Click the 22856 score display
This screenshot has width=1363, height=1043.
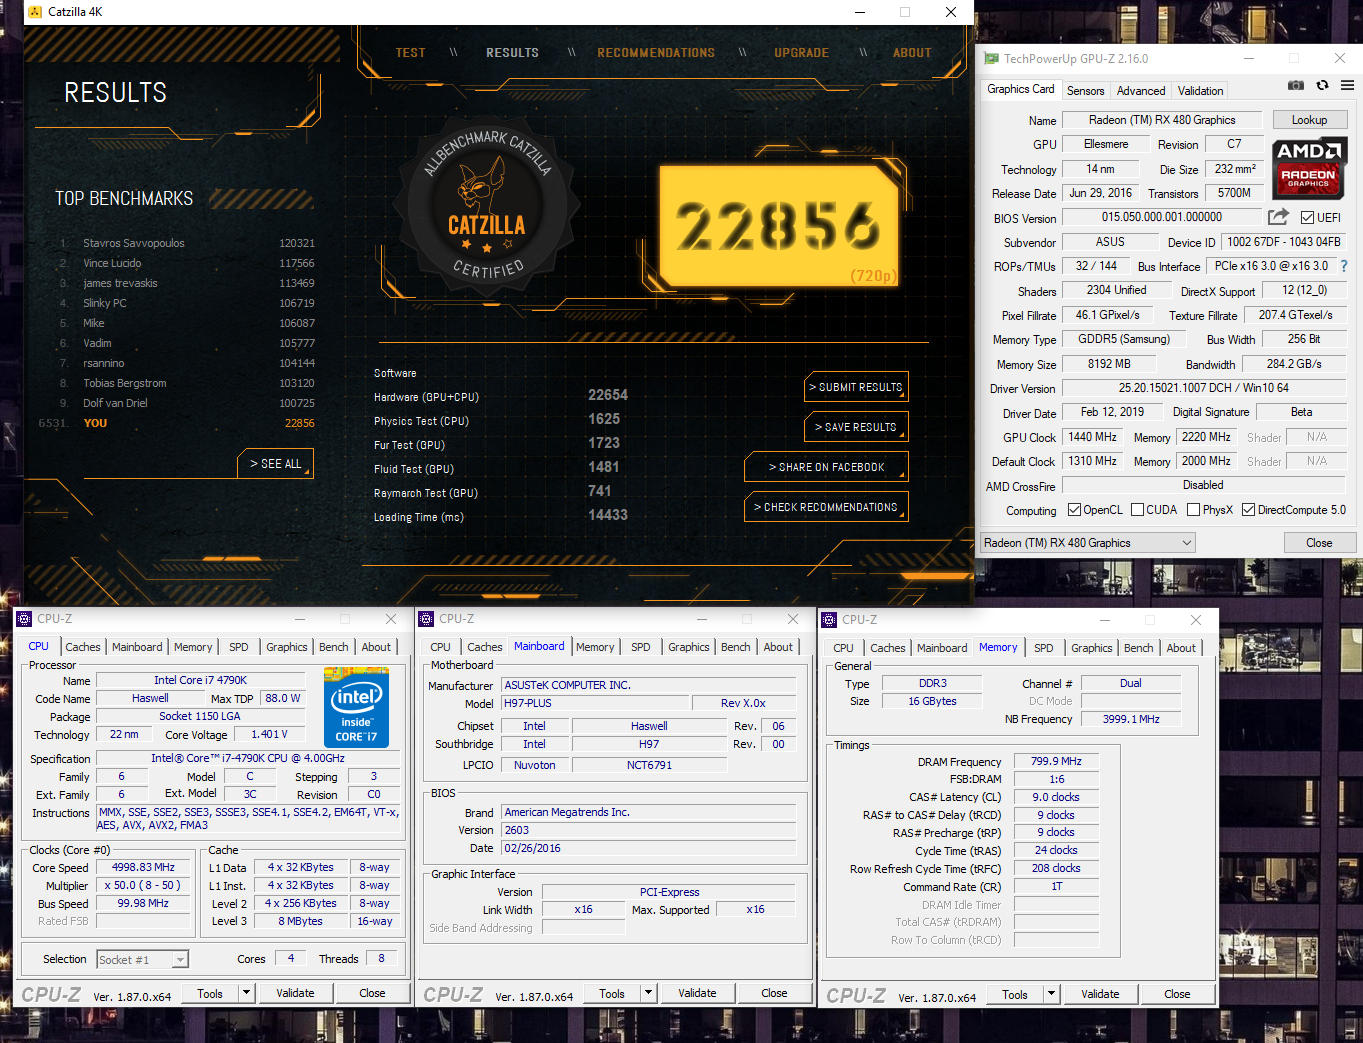coord(778,227)
